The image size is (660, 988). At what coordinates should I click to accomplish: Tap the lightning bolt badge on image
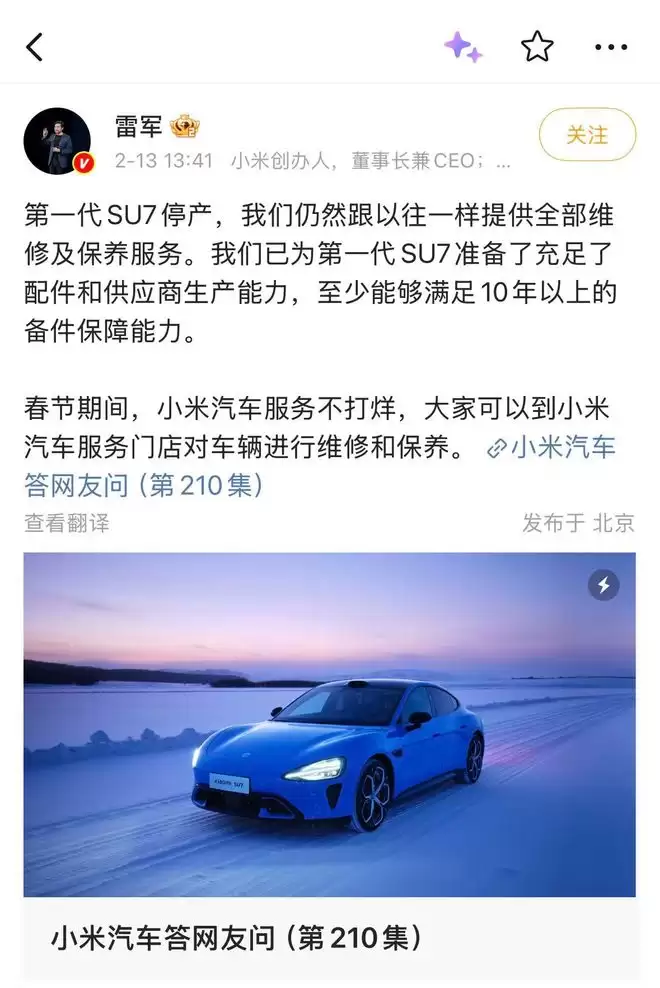[603, 585]
